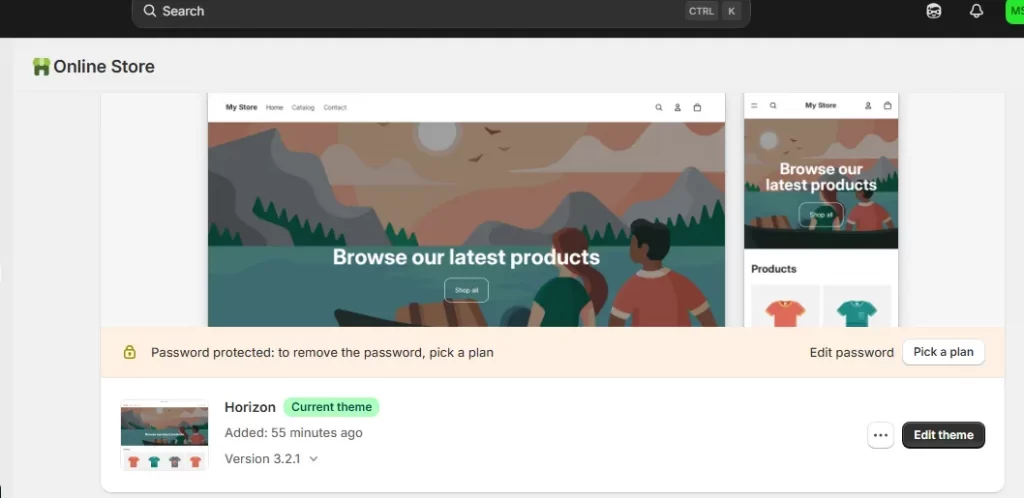Click Contact in desktop preview menu
The image size is (1024, 498).
point(335,108)
